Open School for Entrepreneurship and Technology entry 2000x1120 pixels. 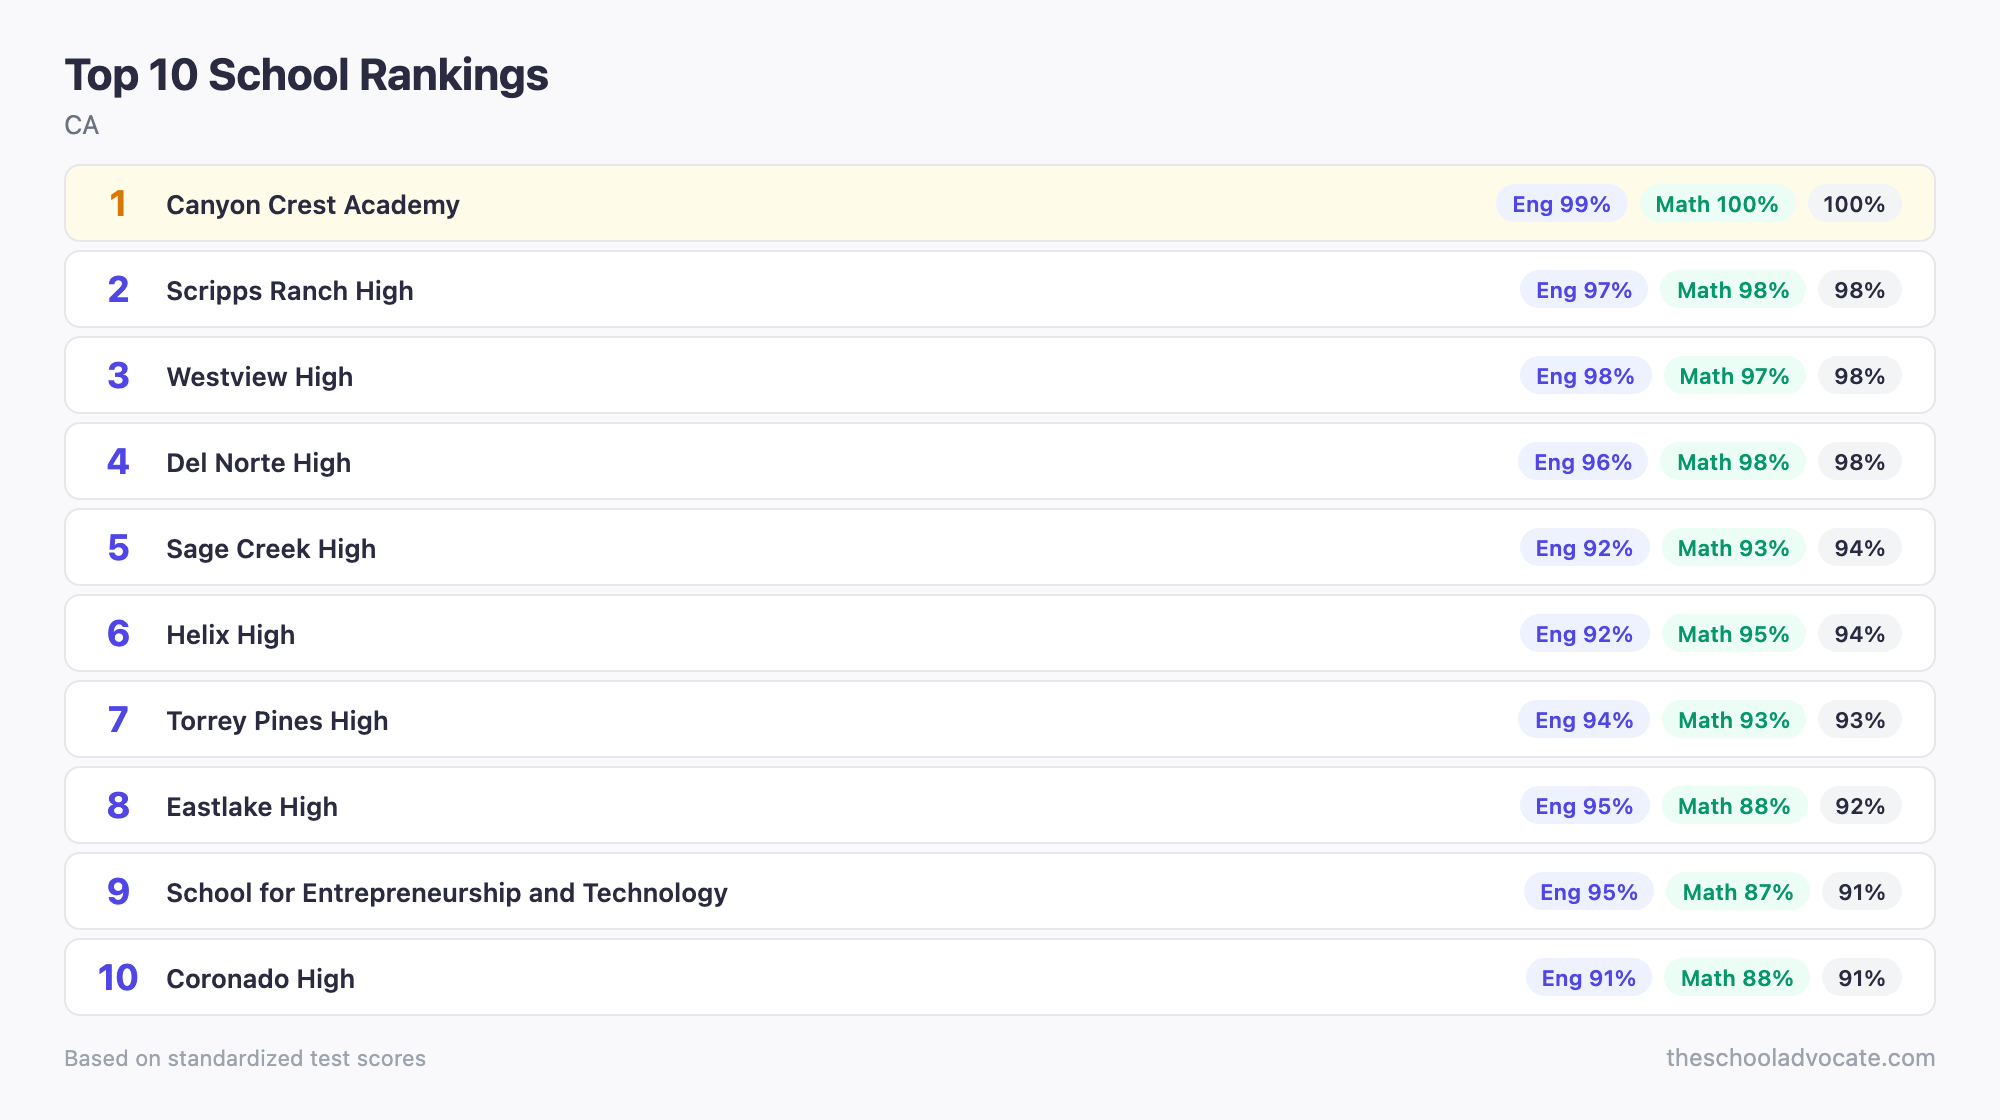(447, 891)
